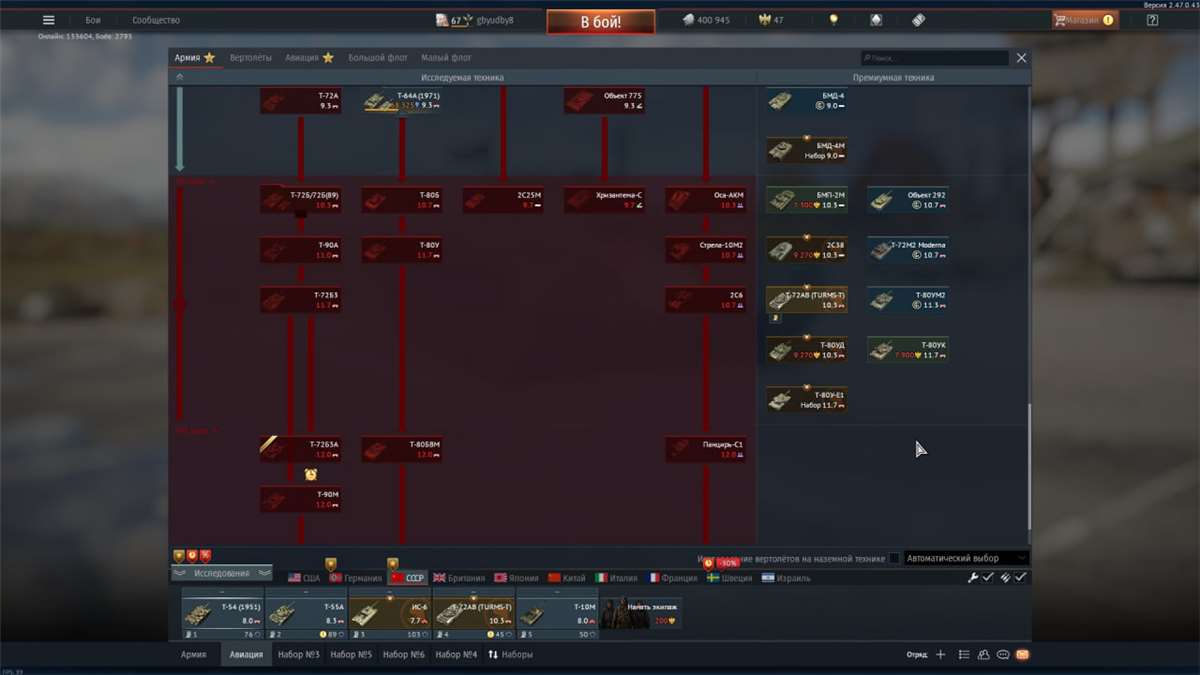Select the Germany flag nation

coord(356,578)
